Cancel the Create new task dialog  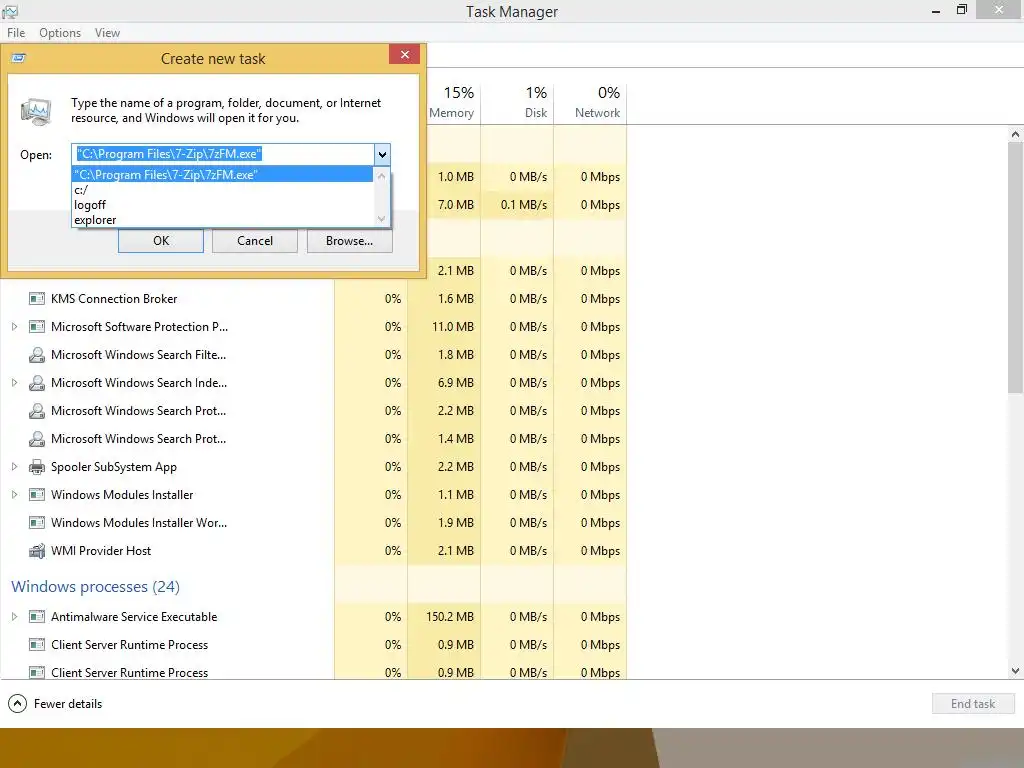point(255,240)
